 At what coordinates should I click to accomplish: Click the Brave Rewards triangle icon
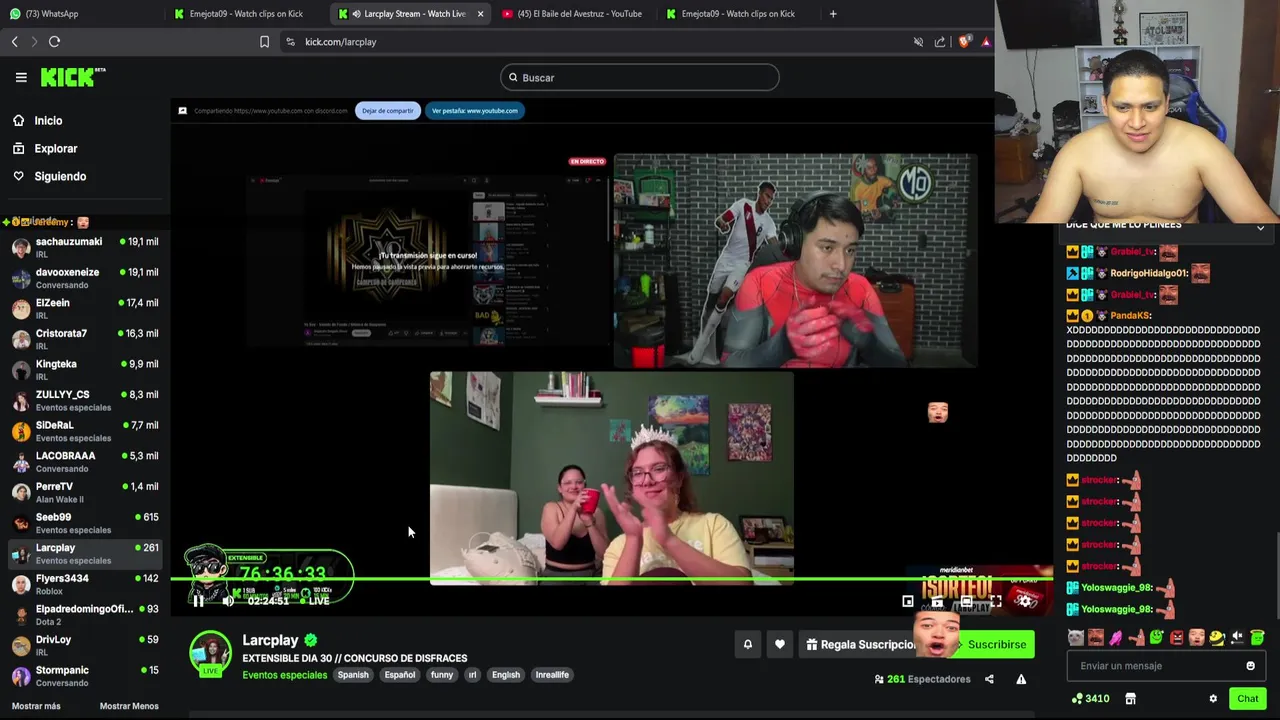[986, 41]
